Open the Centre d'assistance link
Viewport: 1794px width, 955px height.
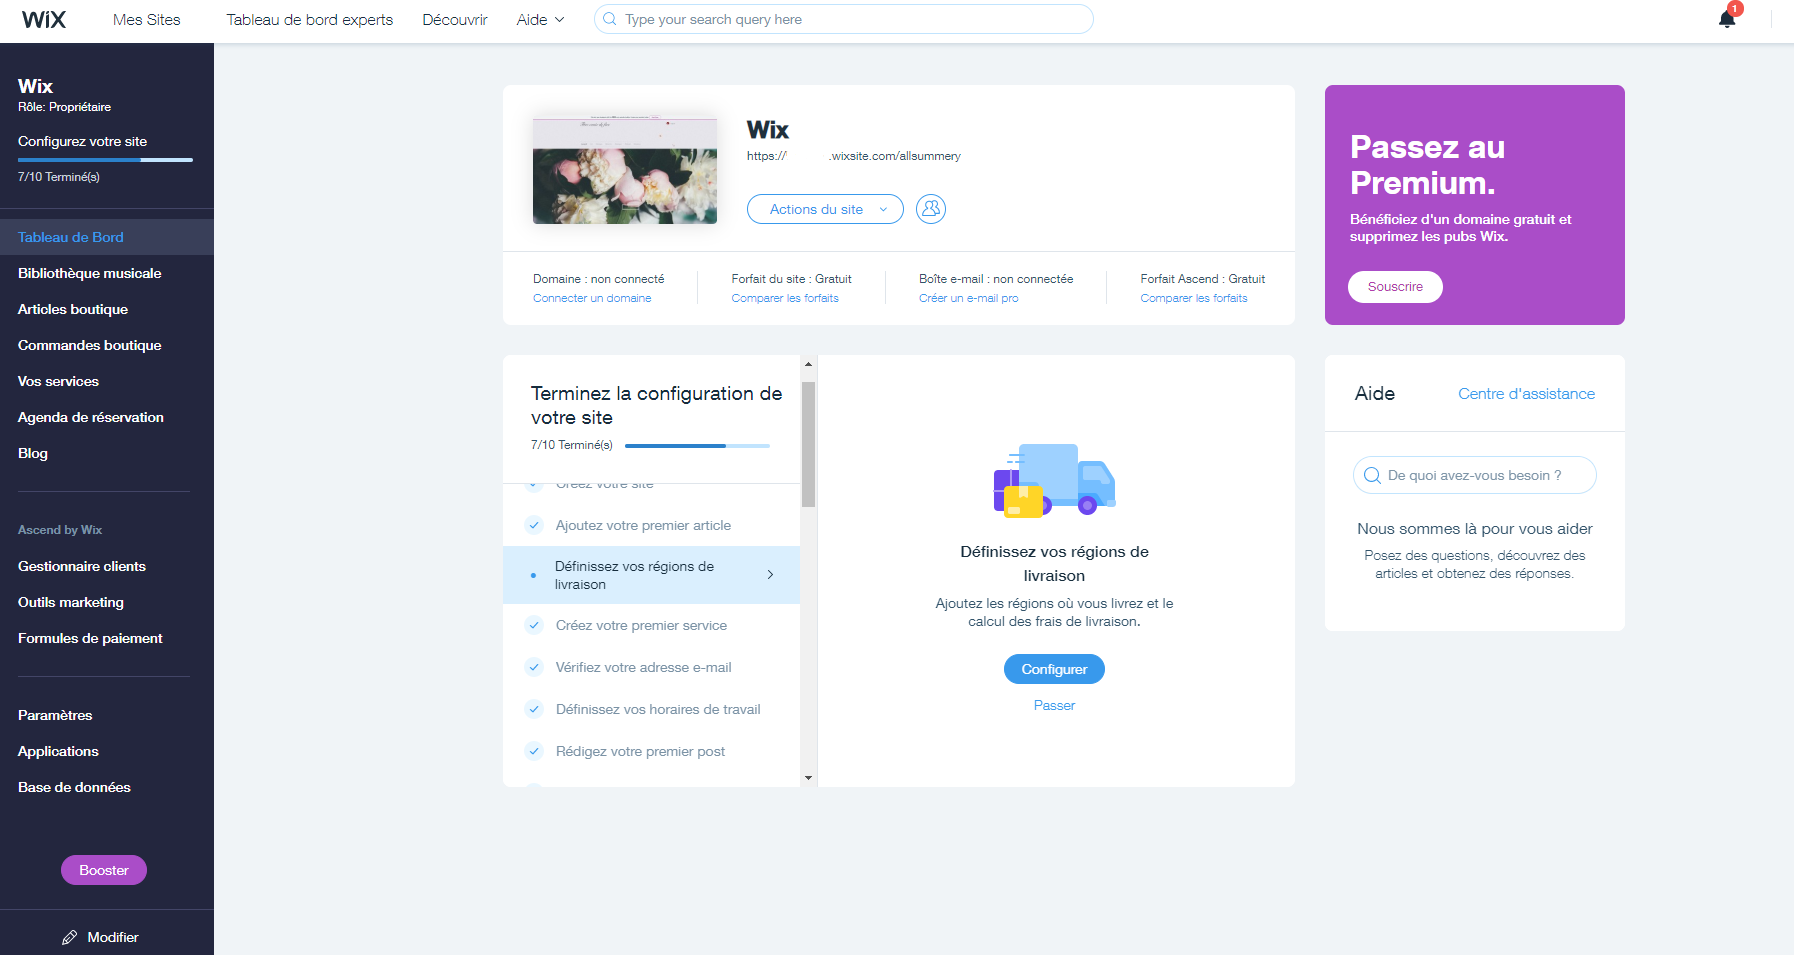pos(1525,394)
